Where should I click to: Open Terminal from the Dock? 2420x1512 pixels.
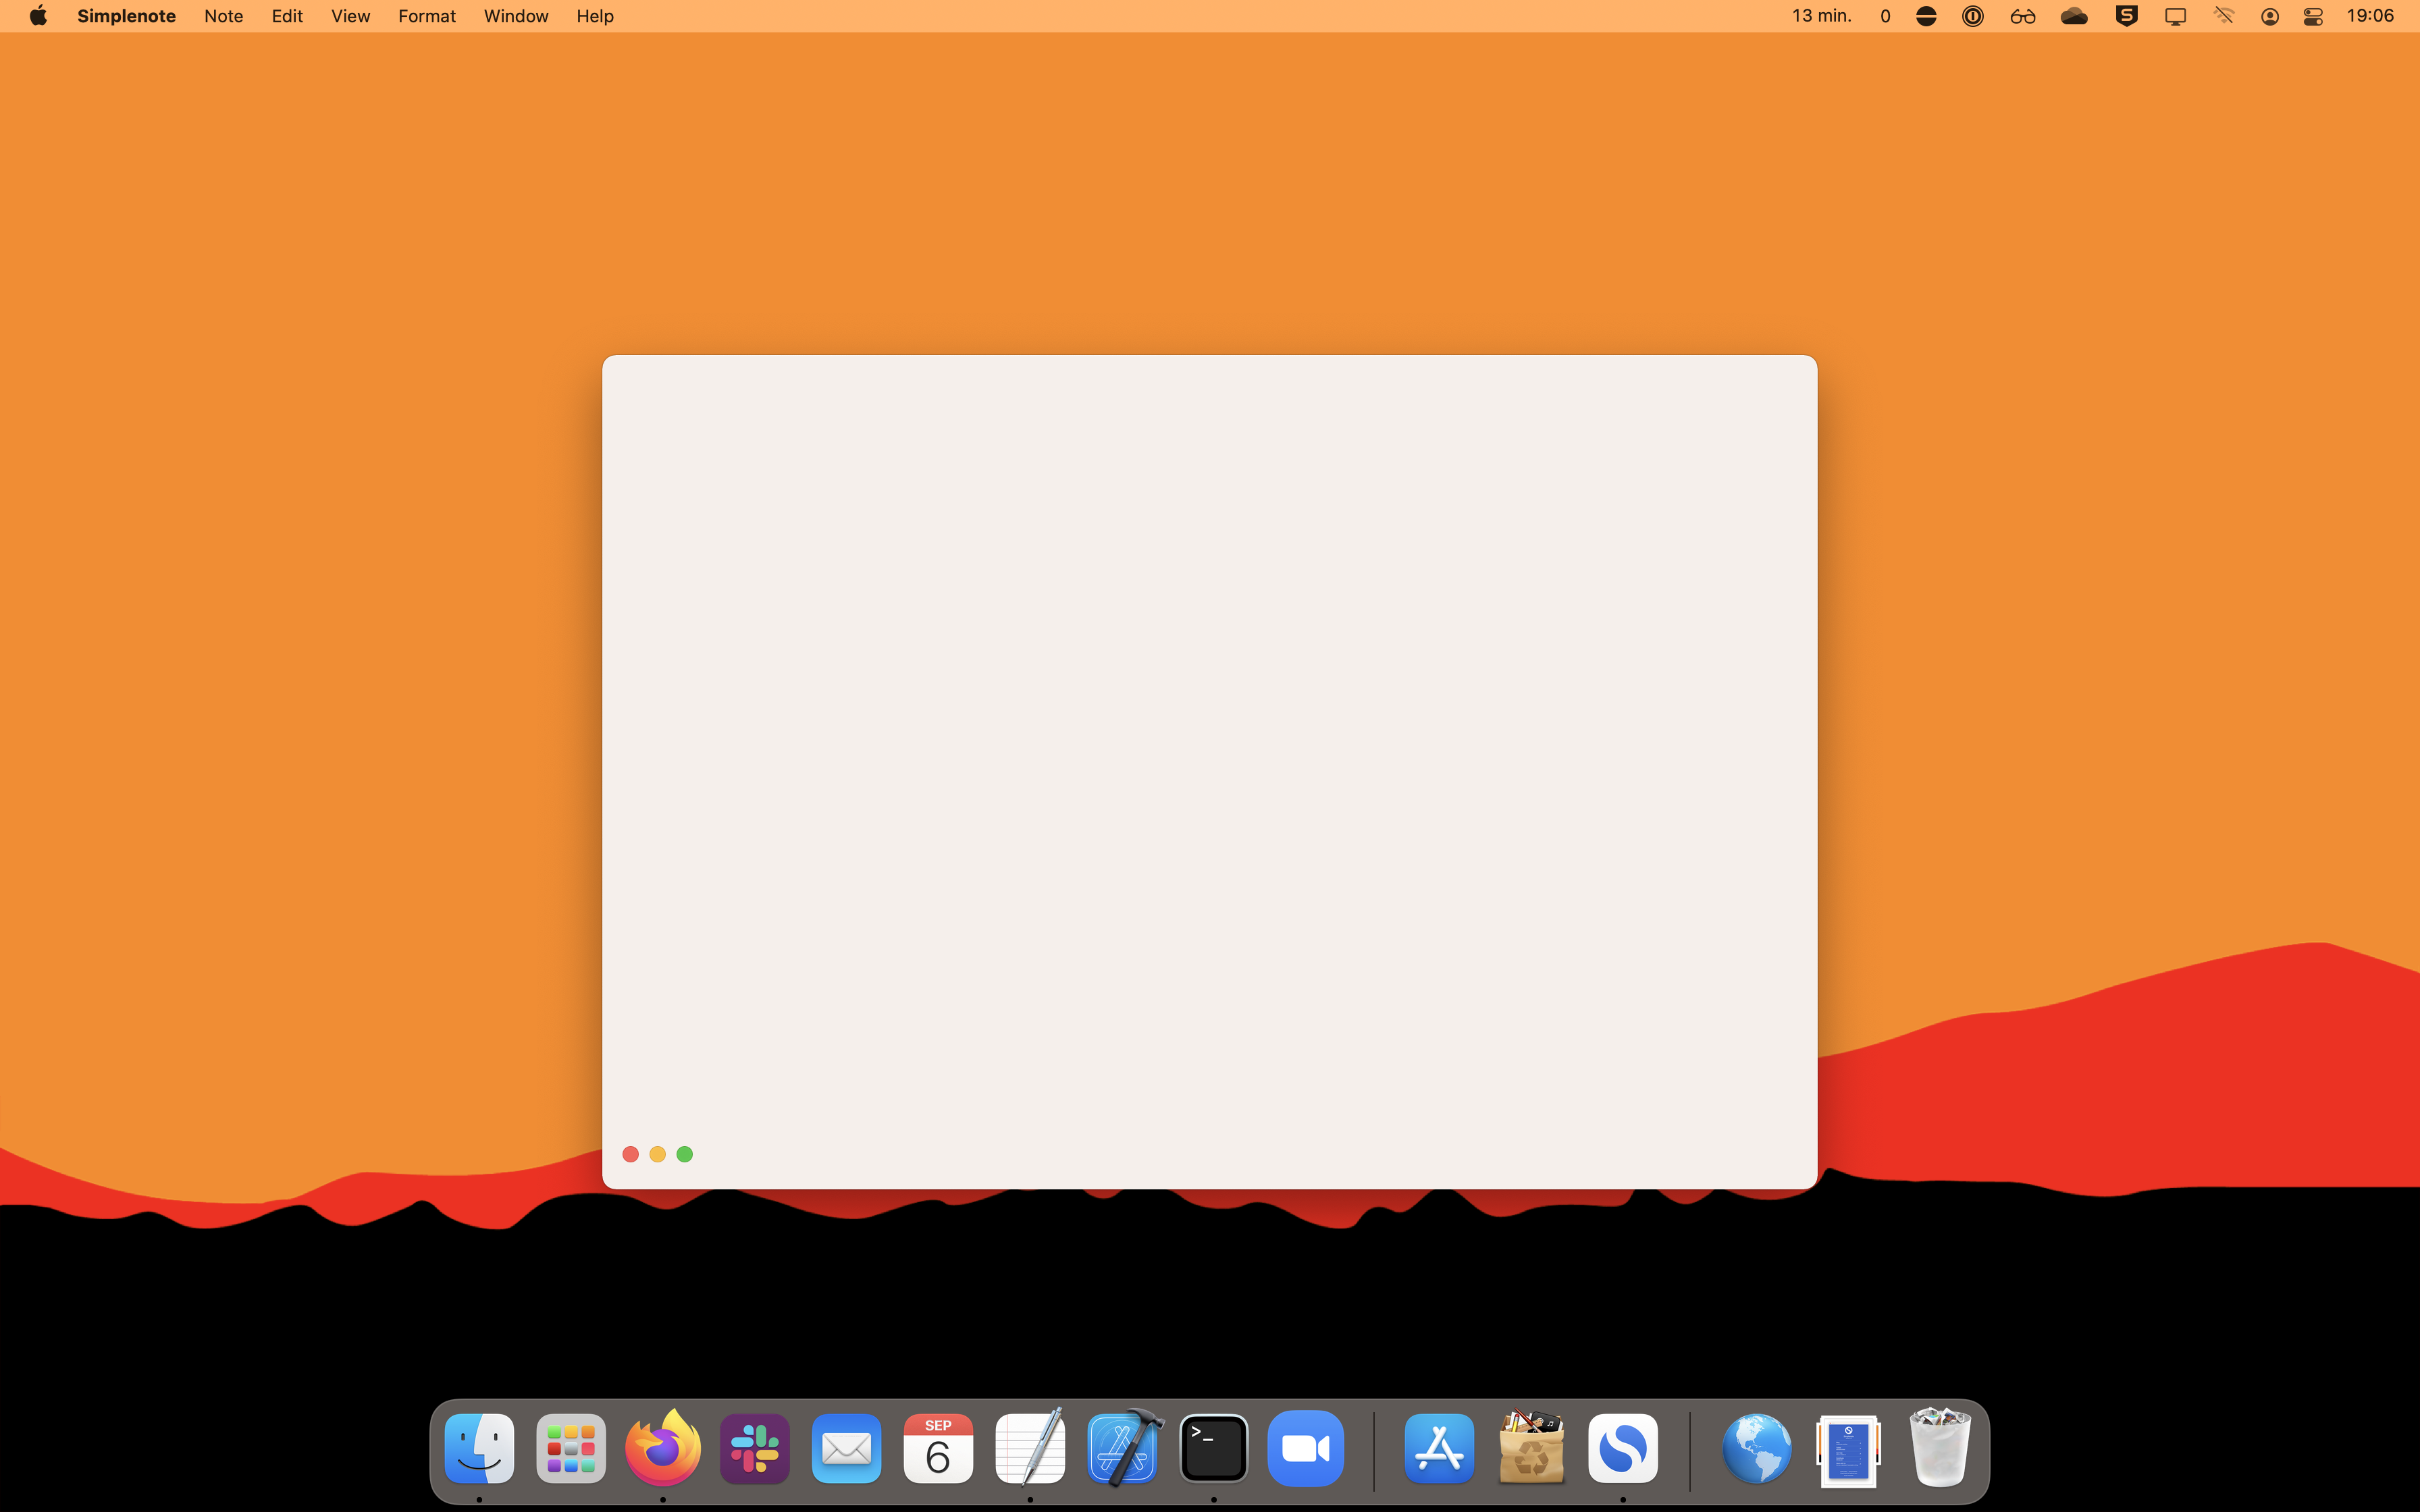click(1213, 1447)
